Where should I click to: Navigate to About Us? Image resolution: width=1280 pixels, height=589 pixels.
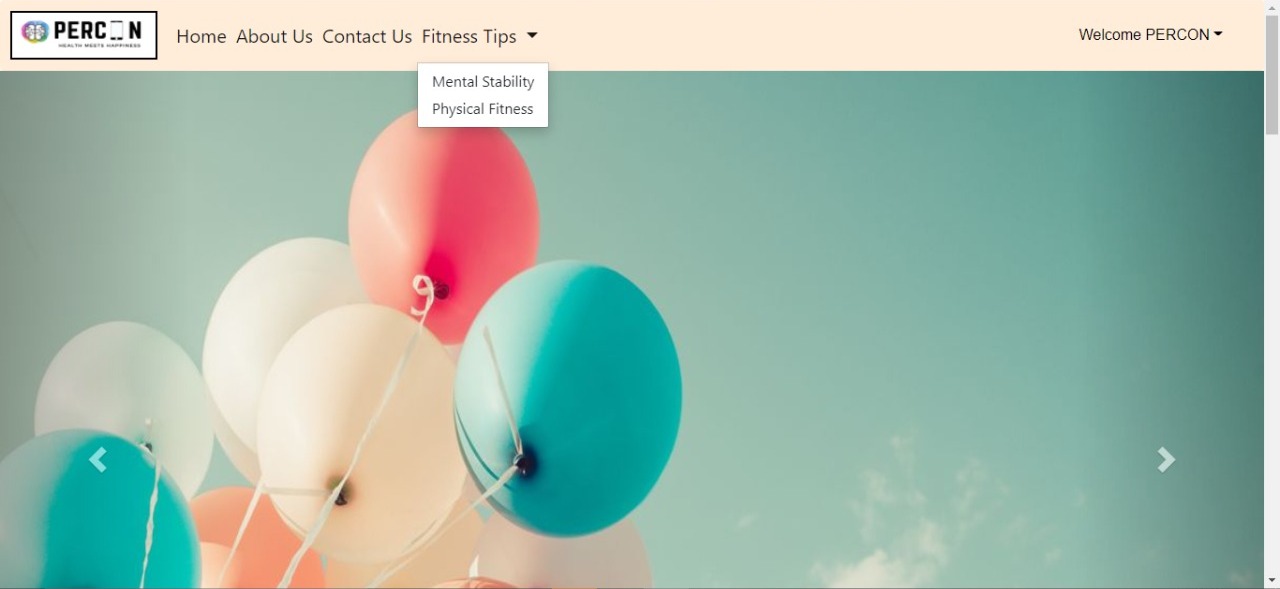pyautogui.click(x=274, y=36)
